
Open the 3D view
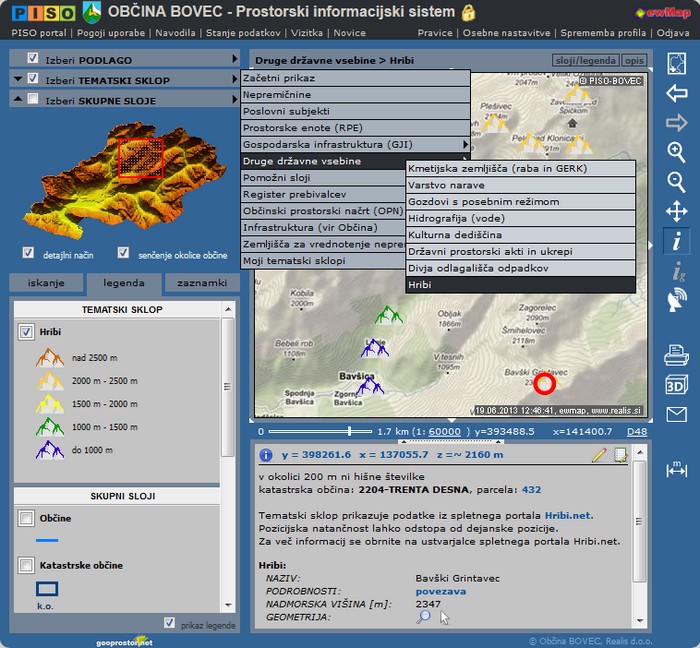(x=677, y=385)
